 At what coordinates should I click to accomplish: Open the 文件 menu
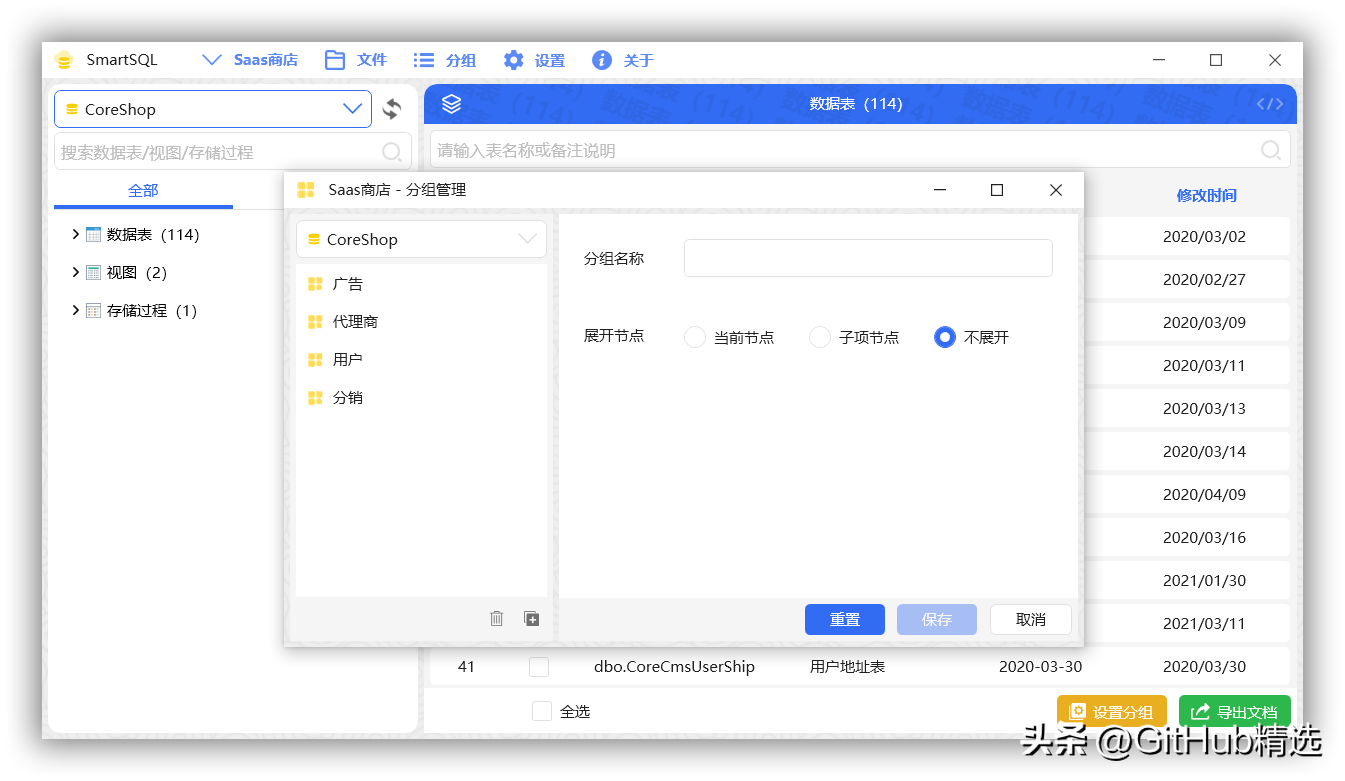click(x=372, y=60)
